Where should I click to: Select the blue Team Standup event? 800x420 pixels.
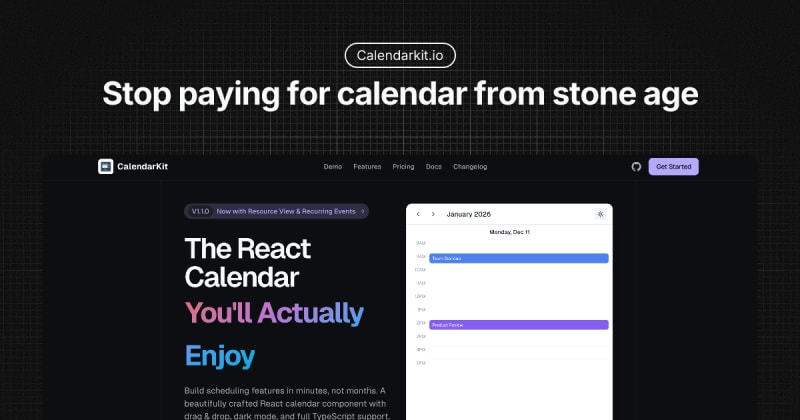[x=518, y=258]
